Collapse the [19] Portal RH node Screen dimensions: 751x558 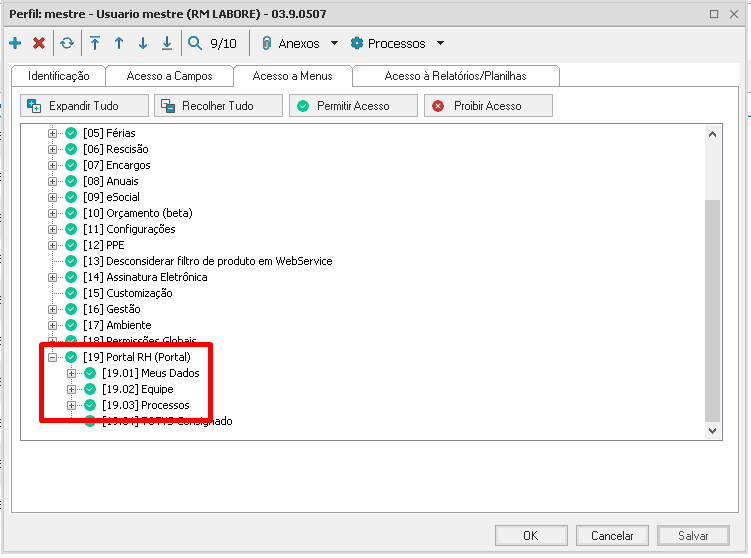[52, 357]
